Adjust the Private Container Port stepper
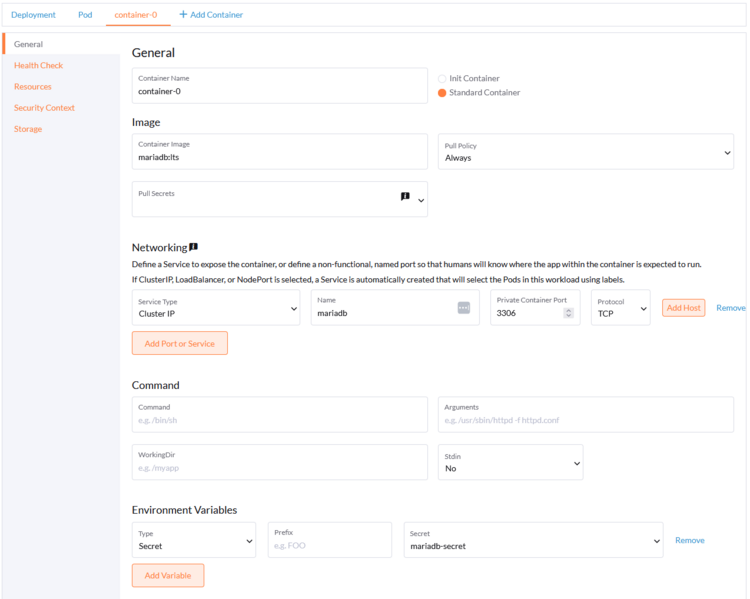Image resolution: width=750 pixels, height=599 pixels. (568, 313)
